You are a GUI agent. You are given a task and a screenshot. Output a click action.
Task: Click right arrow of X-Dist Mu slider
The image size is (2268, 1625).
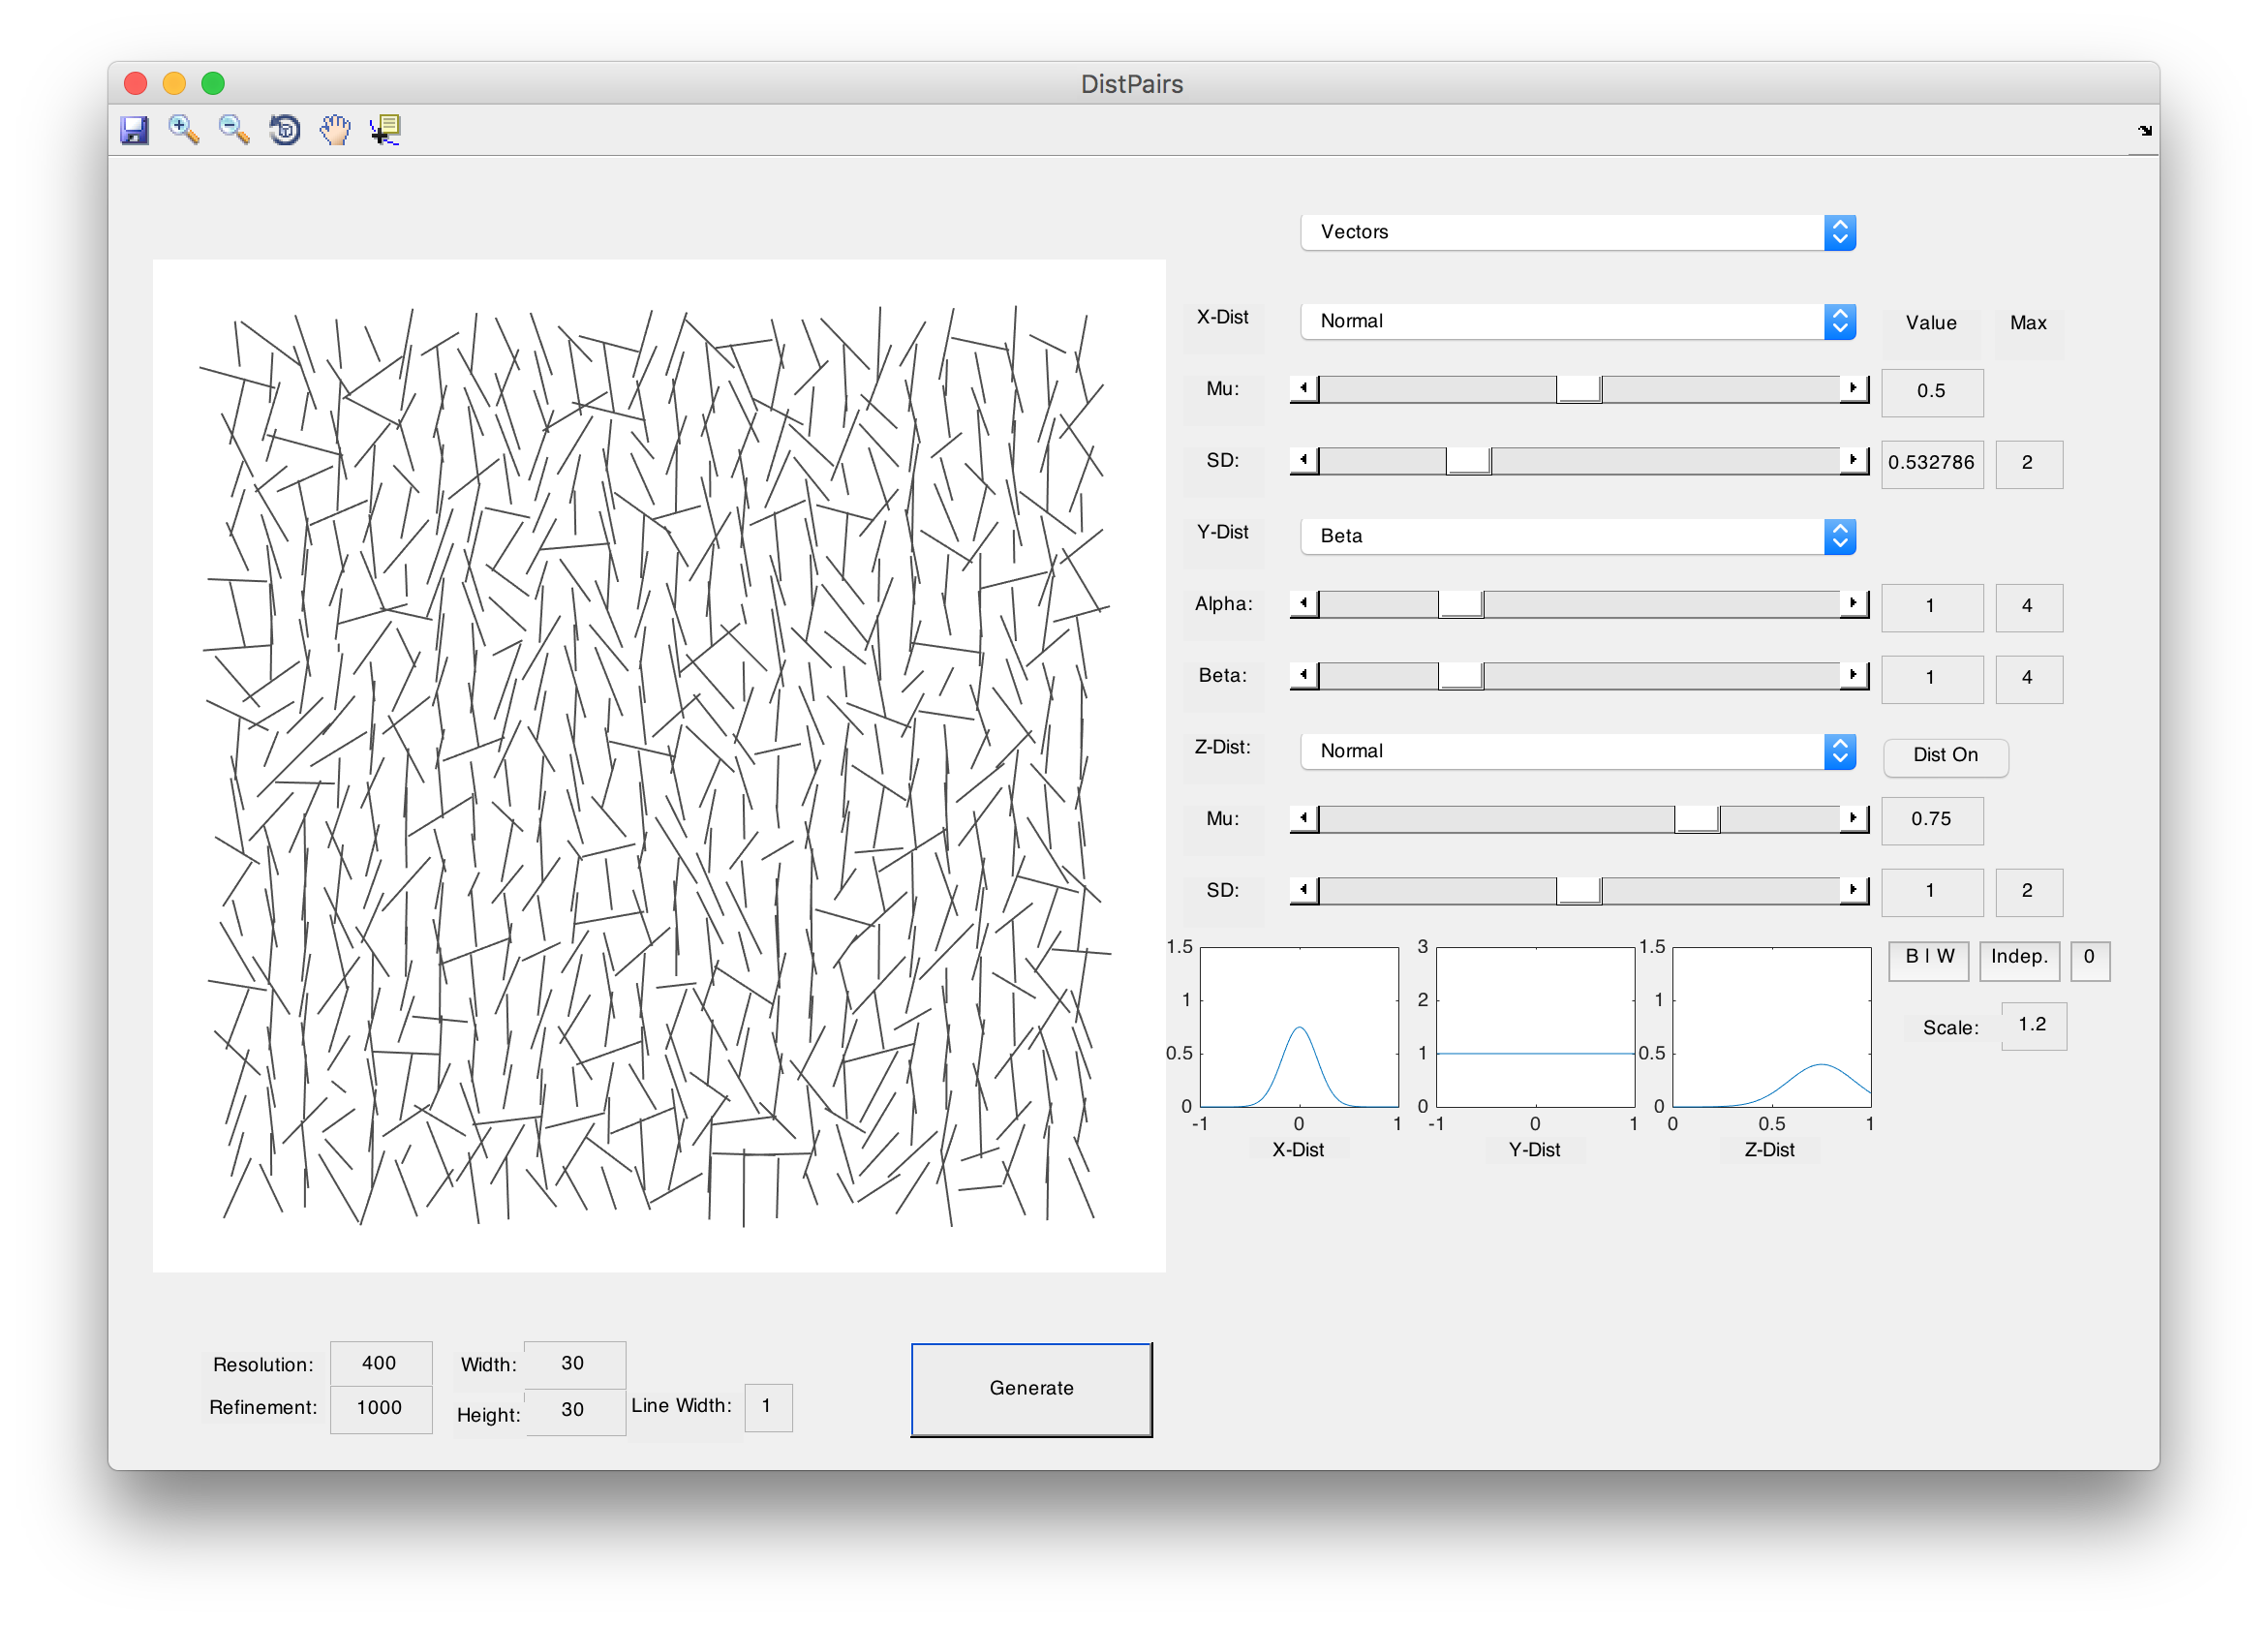click(x=1853, y=388)
